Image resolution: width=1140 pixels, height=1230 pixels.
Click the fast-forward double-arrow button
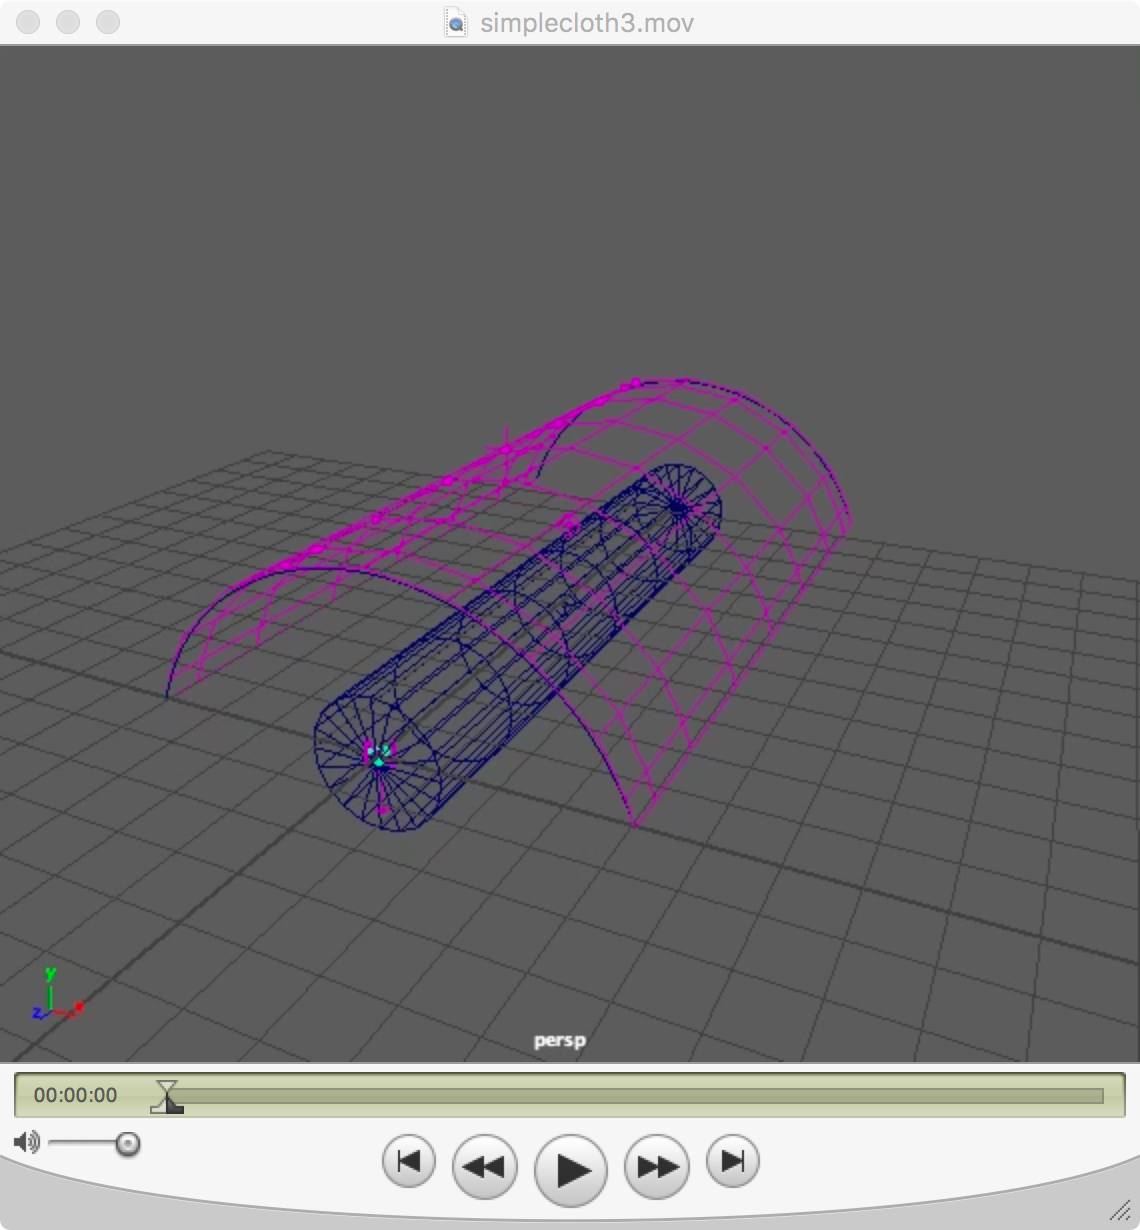(x=657, y=1166)
